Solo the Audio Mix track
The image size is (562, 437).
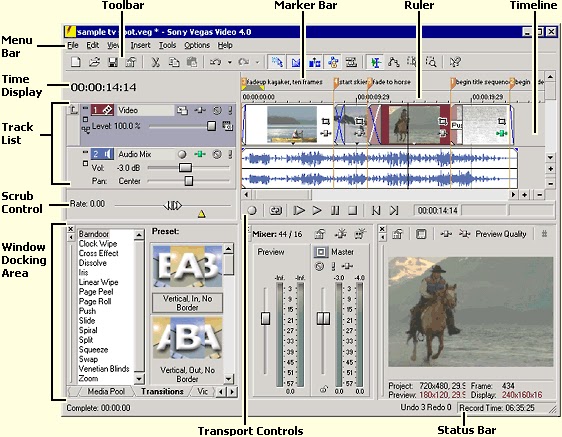[x=230, y=154]
